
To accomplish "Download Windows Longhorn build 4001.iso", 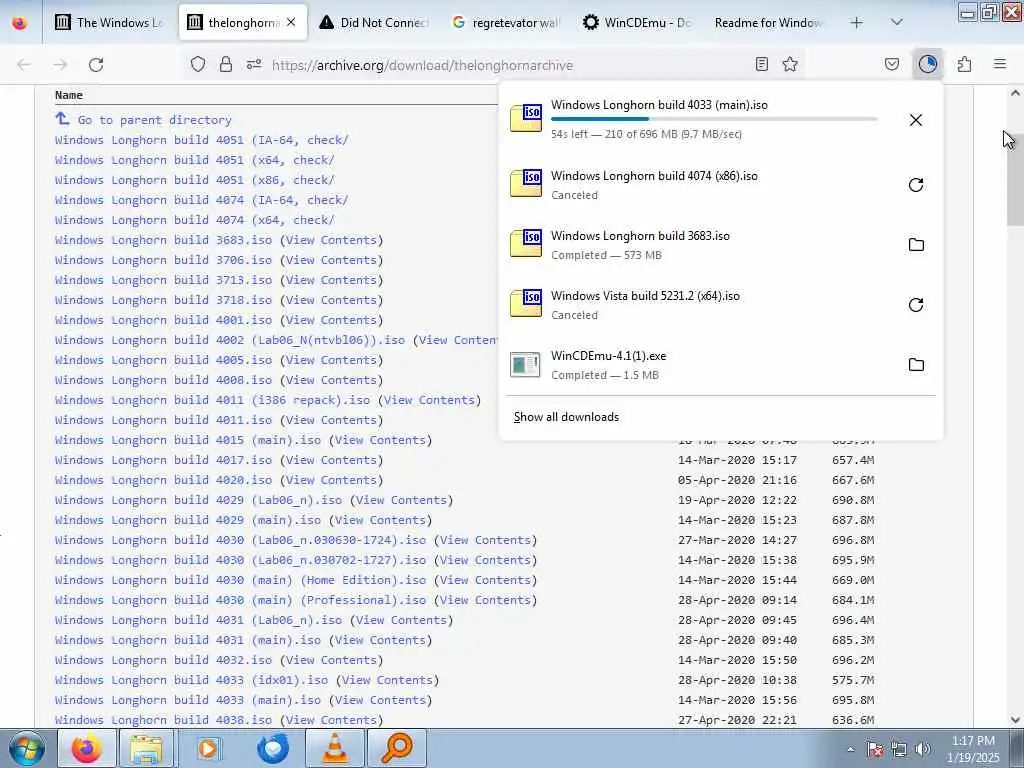I will [163, 320].
